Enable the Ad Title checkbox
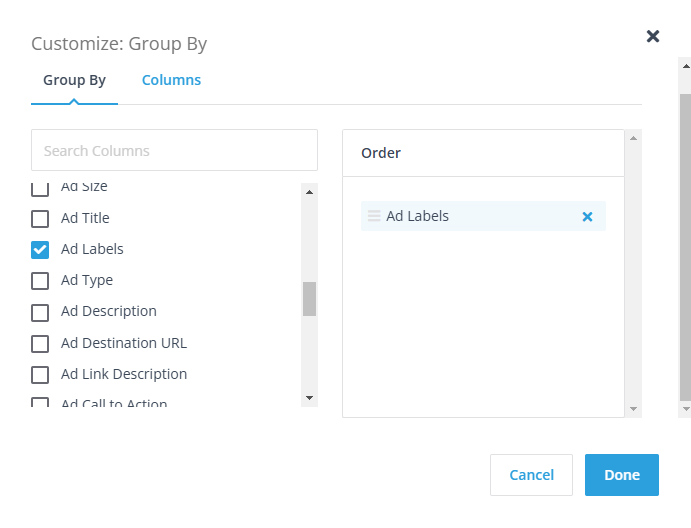691x528 pixels. coord(40,218)
